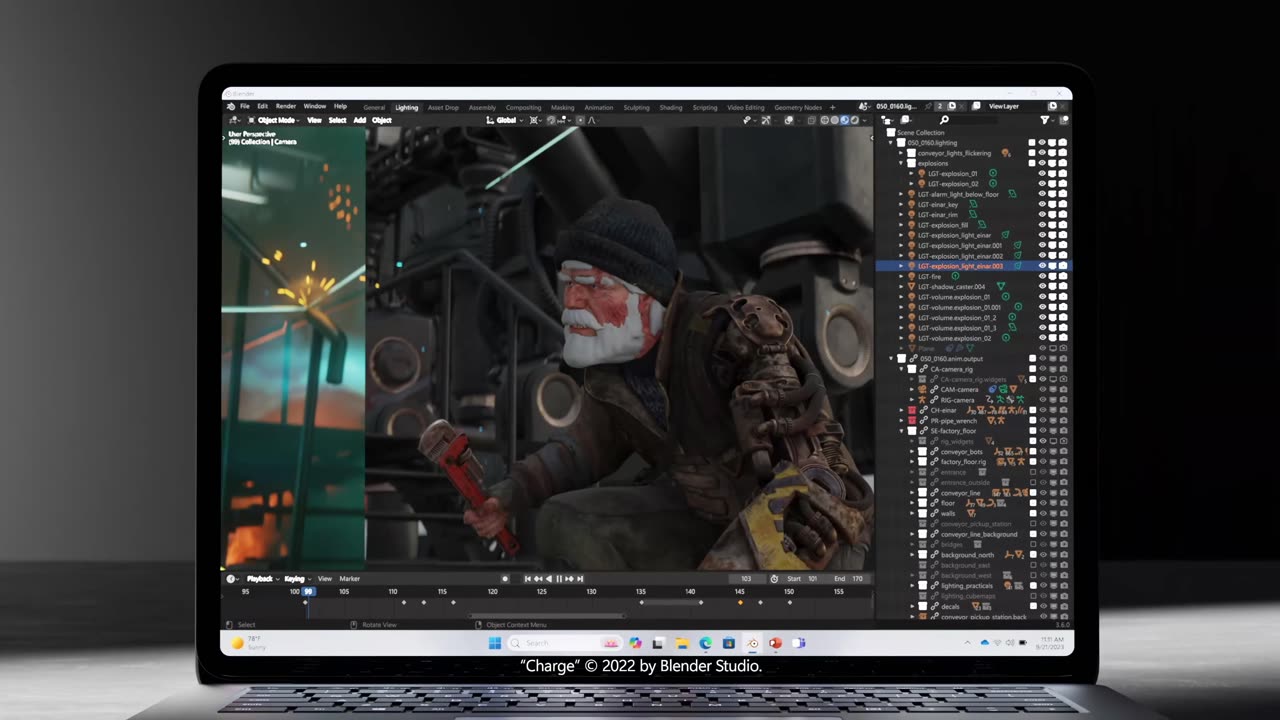Image resolution: width=1280 pixels, height=720 pixels.
Task: Switch to the Compositing workspace tab
Action: [523, 107]
